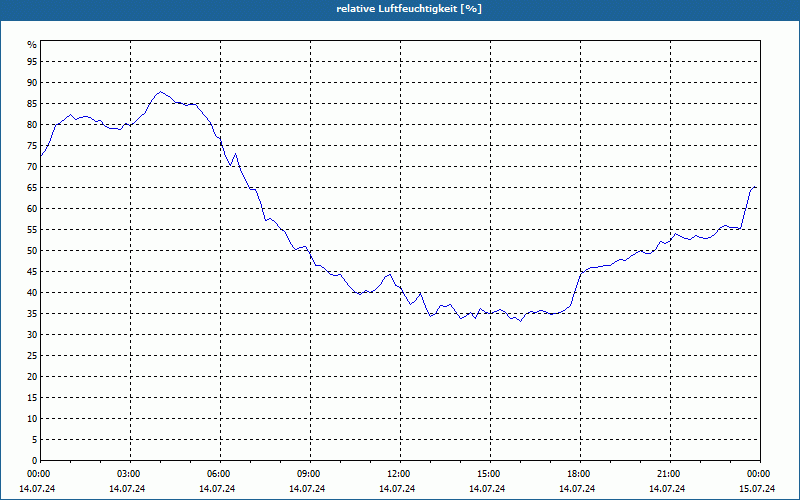The width and height of the screenshot is (800, 500).
Task: Click the y-axis label '50'
Action: [x=32, y=251]
